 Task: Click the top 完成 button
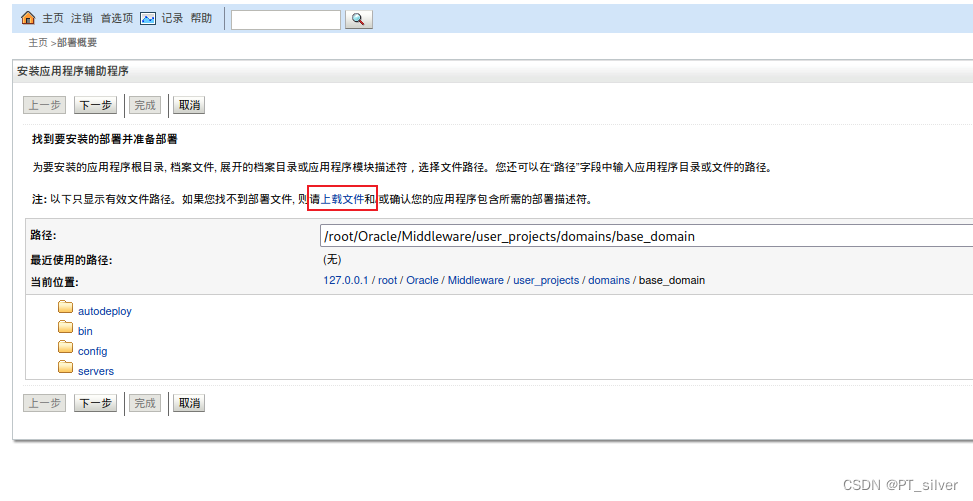[145, 105]
